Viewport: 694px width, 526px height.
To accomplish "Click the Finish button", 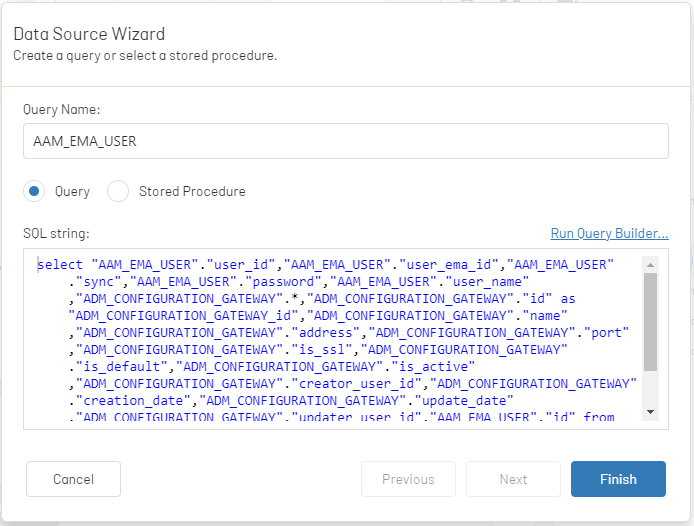I will coord(618,479).
